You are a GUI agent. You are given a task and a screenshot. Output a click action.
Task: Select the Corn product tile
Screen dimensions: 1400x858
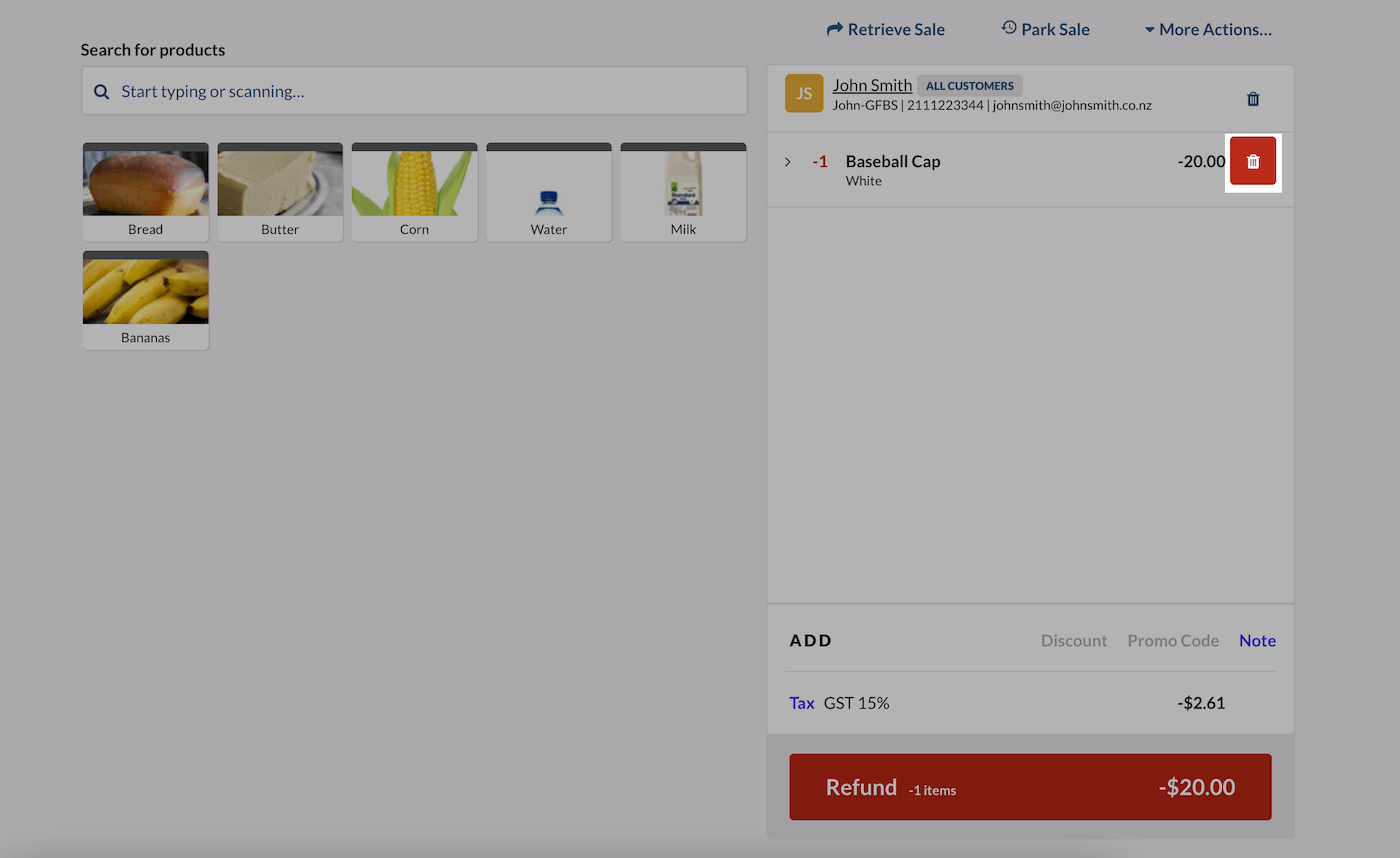point(414,191)
